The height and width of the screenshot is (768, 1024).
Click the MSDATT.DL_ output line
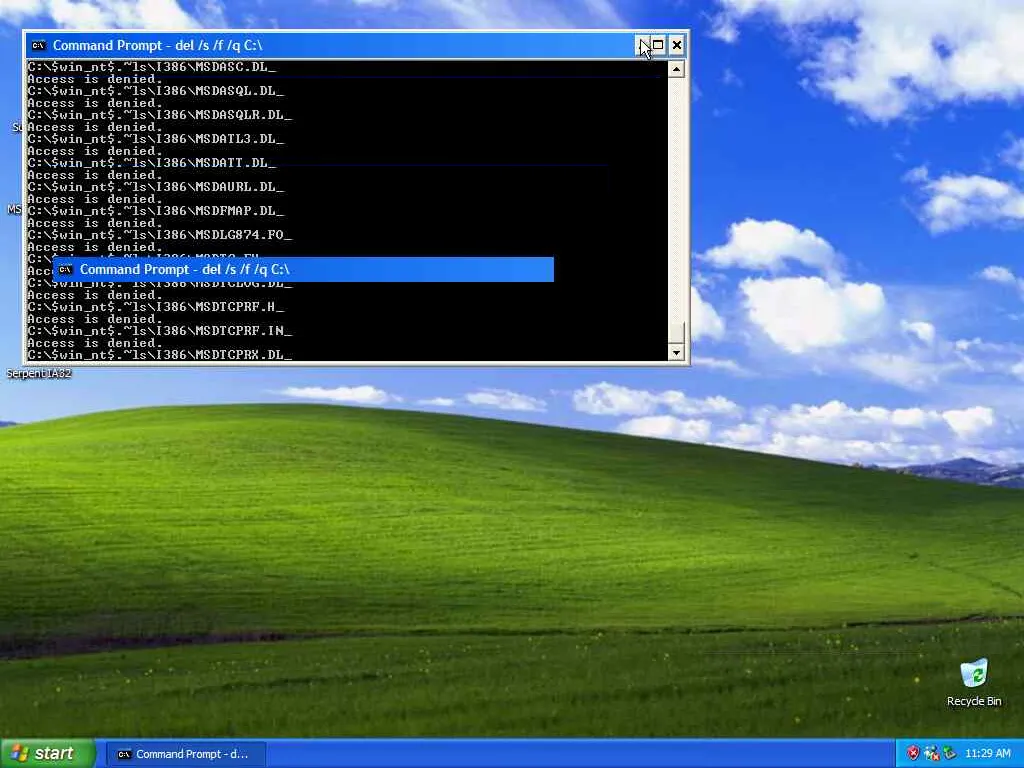152,163
